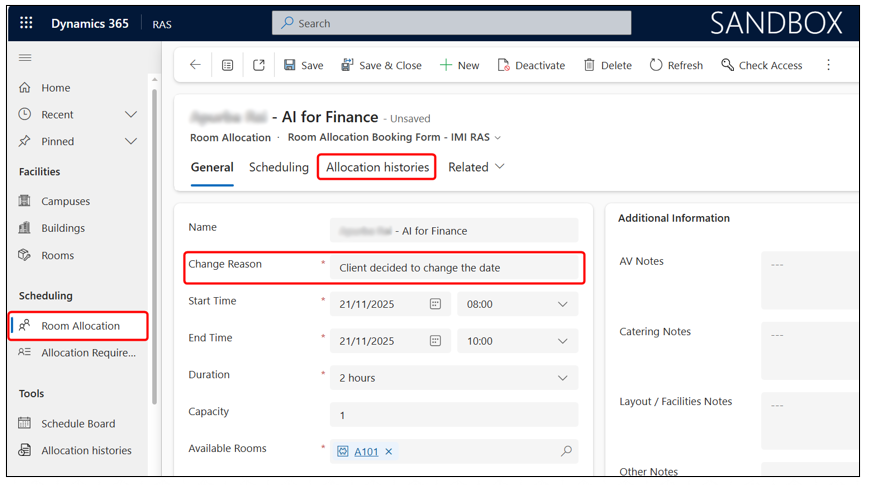Click into the Change Reason text field
869x485 pixels.
coord(455,267)
